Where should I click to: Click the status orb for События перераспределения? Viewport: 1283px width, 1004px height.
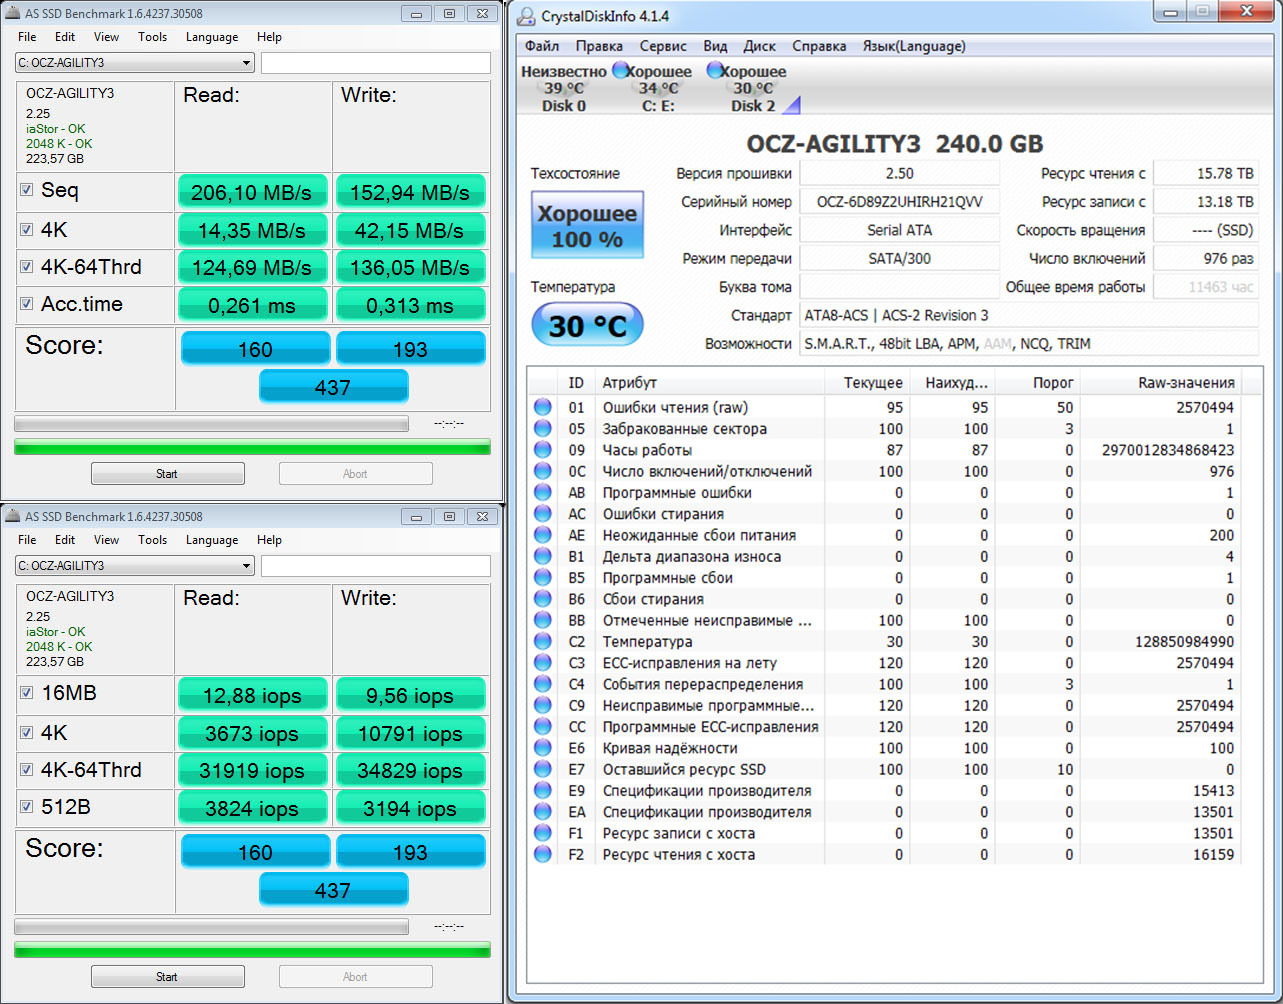pyautogui.click(x=543, y=684)
